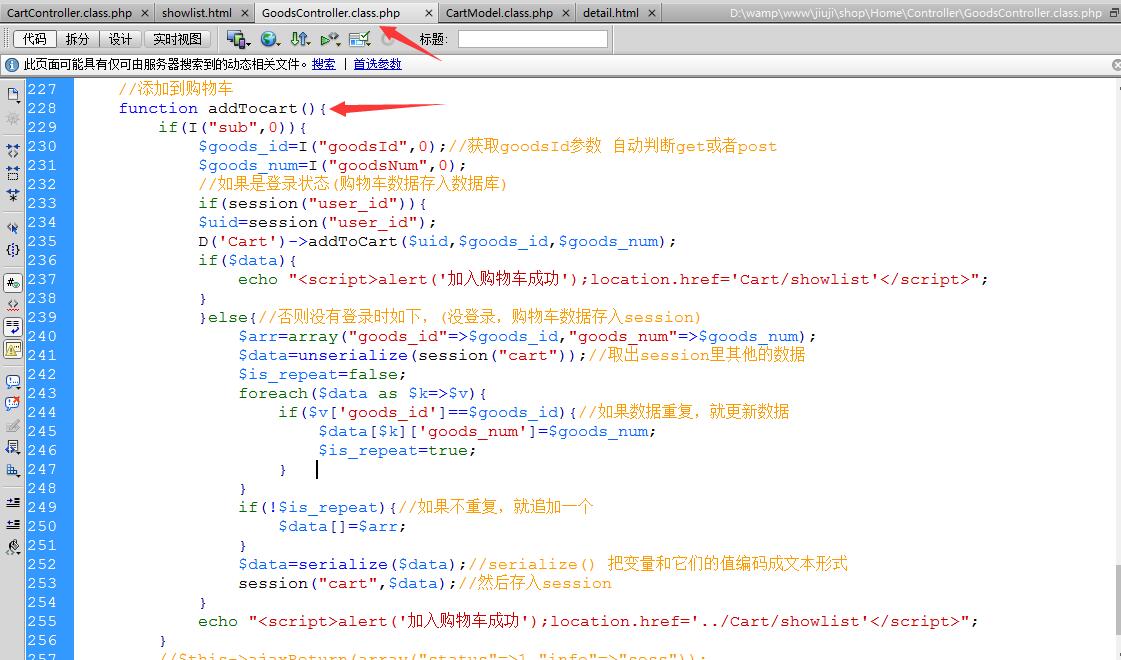Viewport: 1121px width, 660px height.
Task: Open the Multiscreen preview icon dropdown
Action: click(x=238, y=39)
